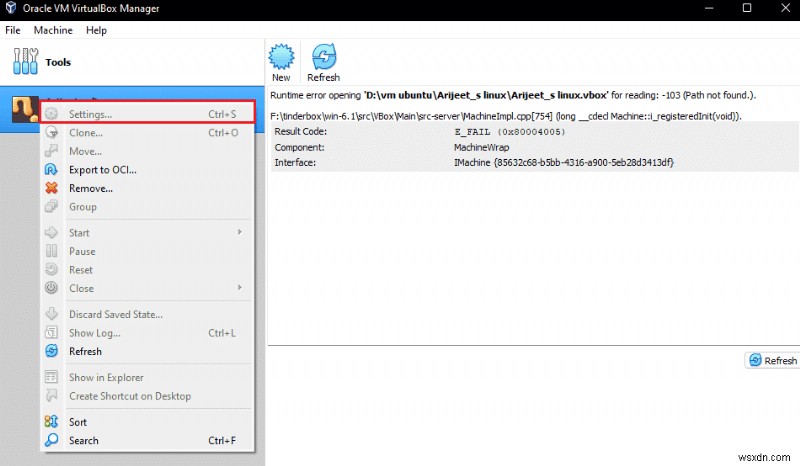The width and height of the screenshot is (800, 466).
Task: Choose Pause from context menu
Action: (147, 251)
